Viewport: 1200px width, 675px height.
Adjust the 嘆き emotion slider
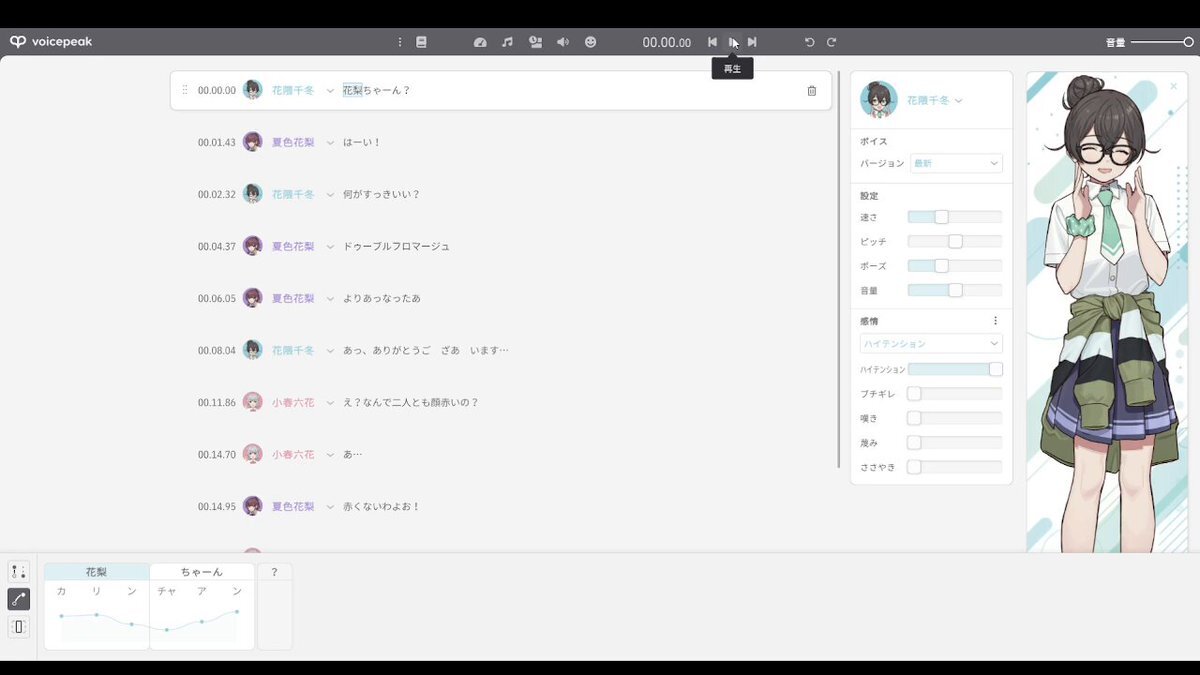tap(954, 418)
